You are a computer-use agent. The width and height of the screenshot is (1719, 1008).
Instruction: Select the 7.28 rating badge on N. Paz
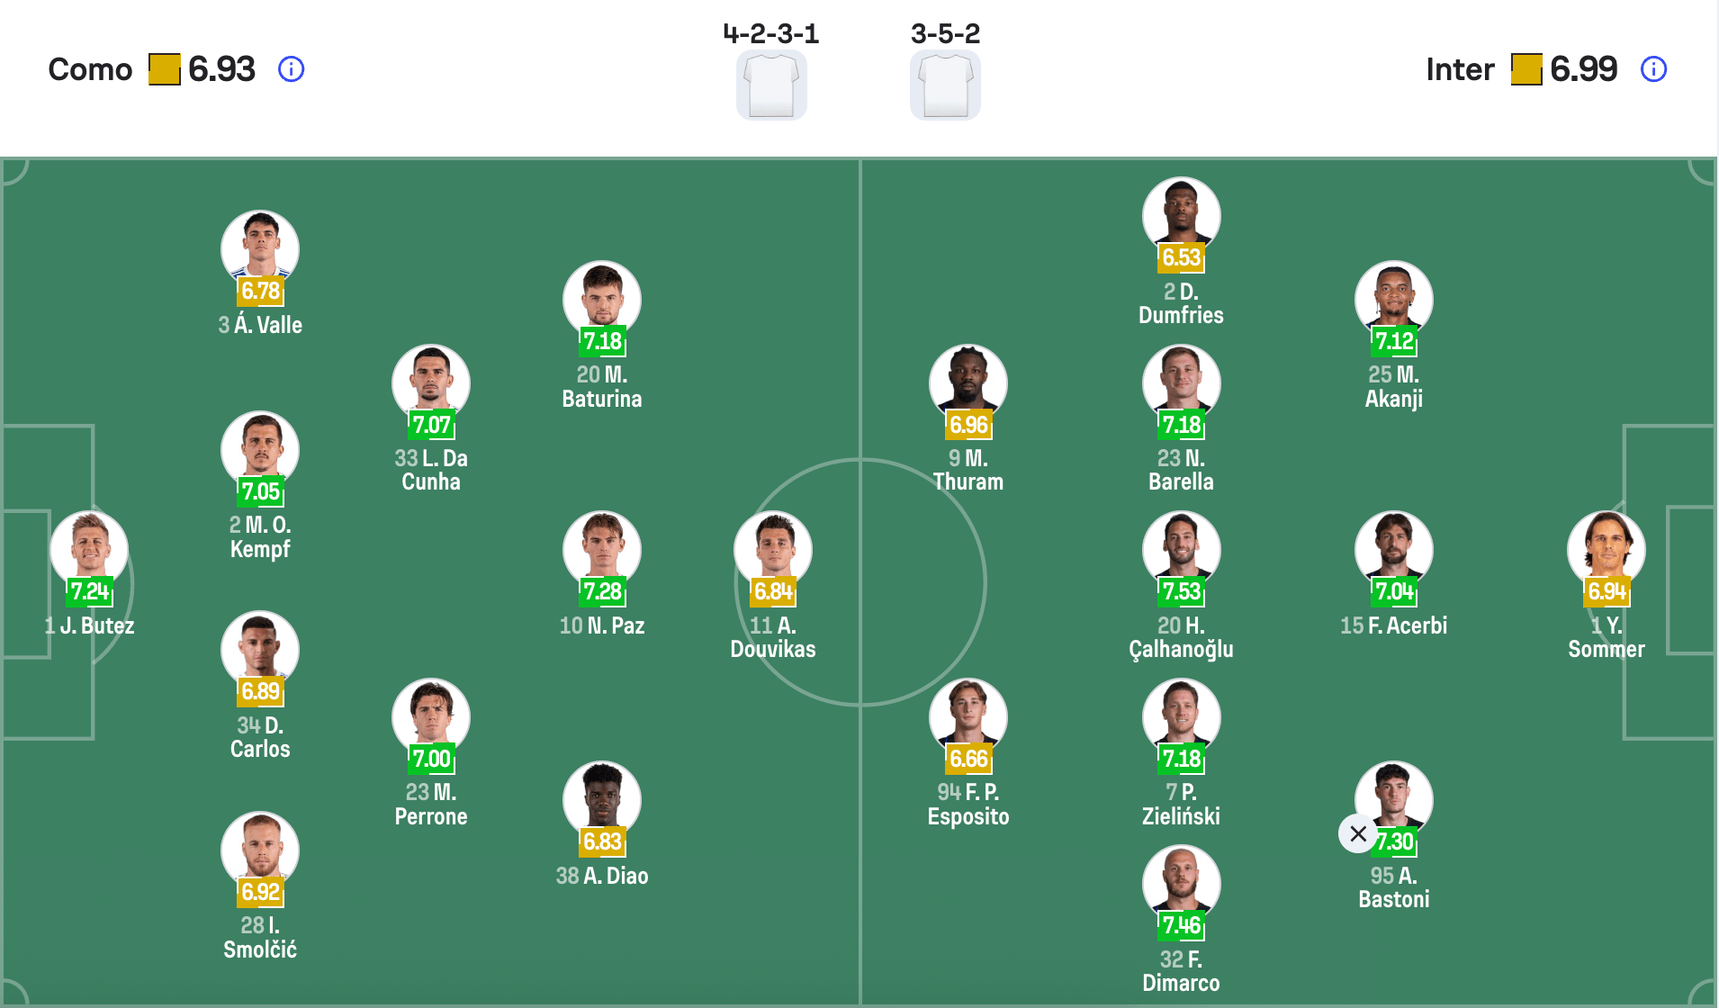coord(602,591)
